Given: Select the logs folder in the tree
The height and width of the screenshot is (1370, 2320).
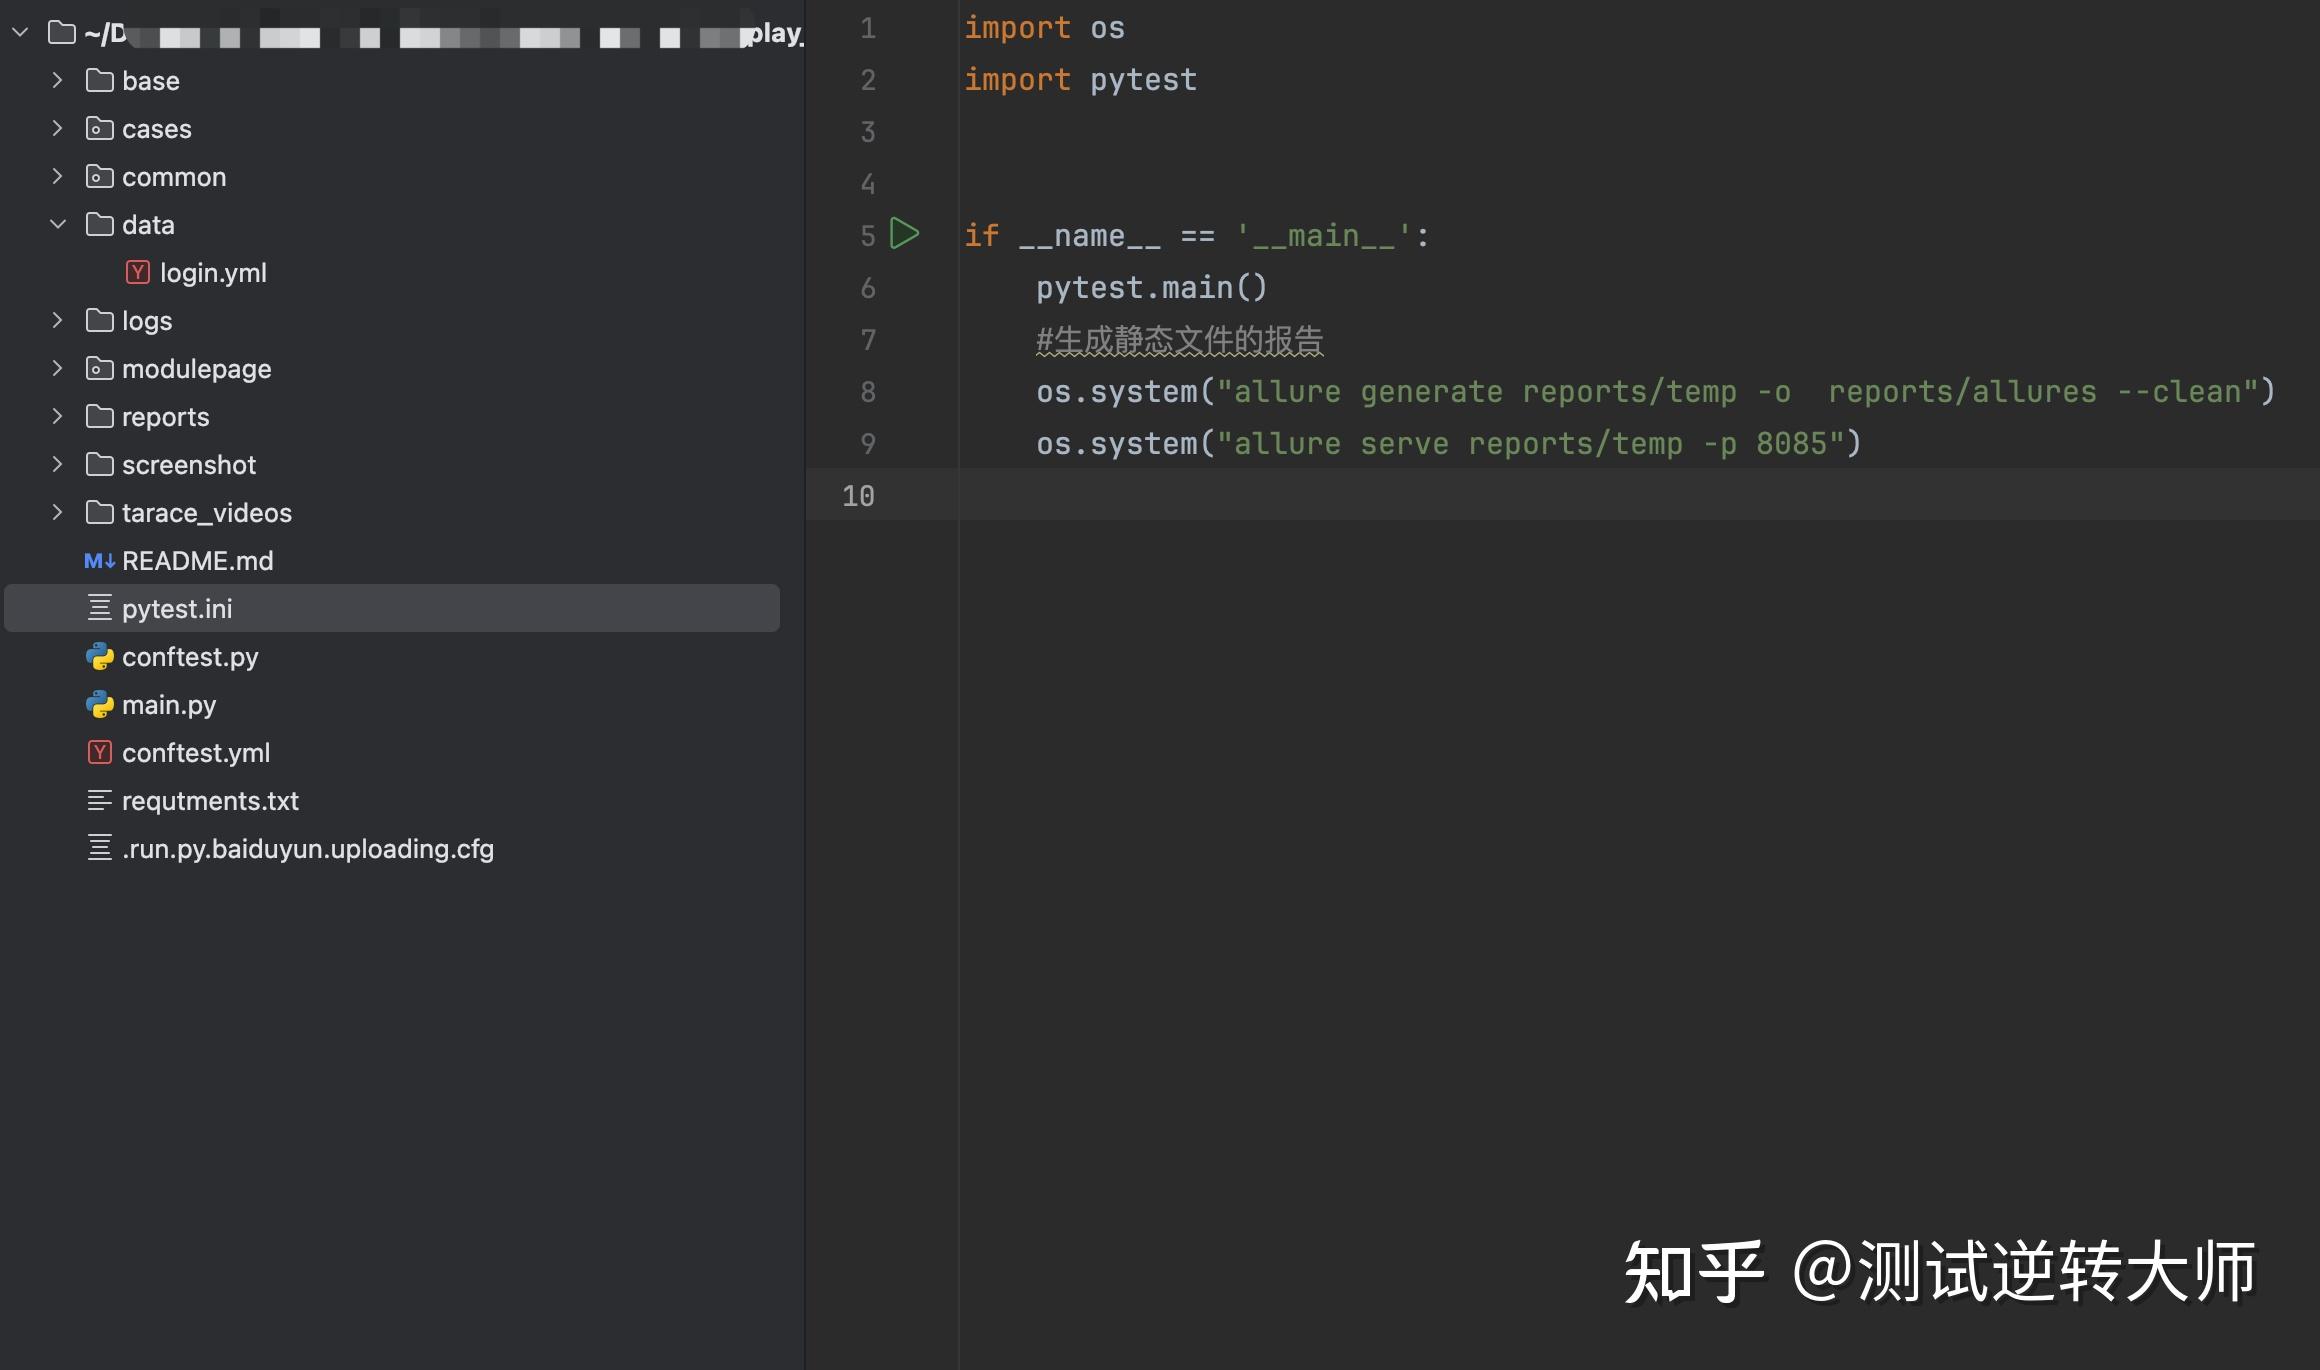Looking at the screenshot, I should [146, 320].
